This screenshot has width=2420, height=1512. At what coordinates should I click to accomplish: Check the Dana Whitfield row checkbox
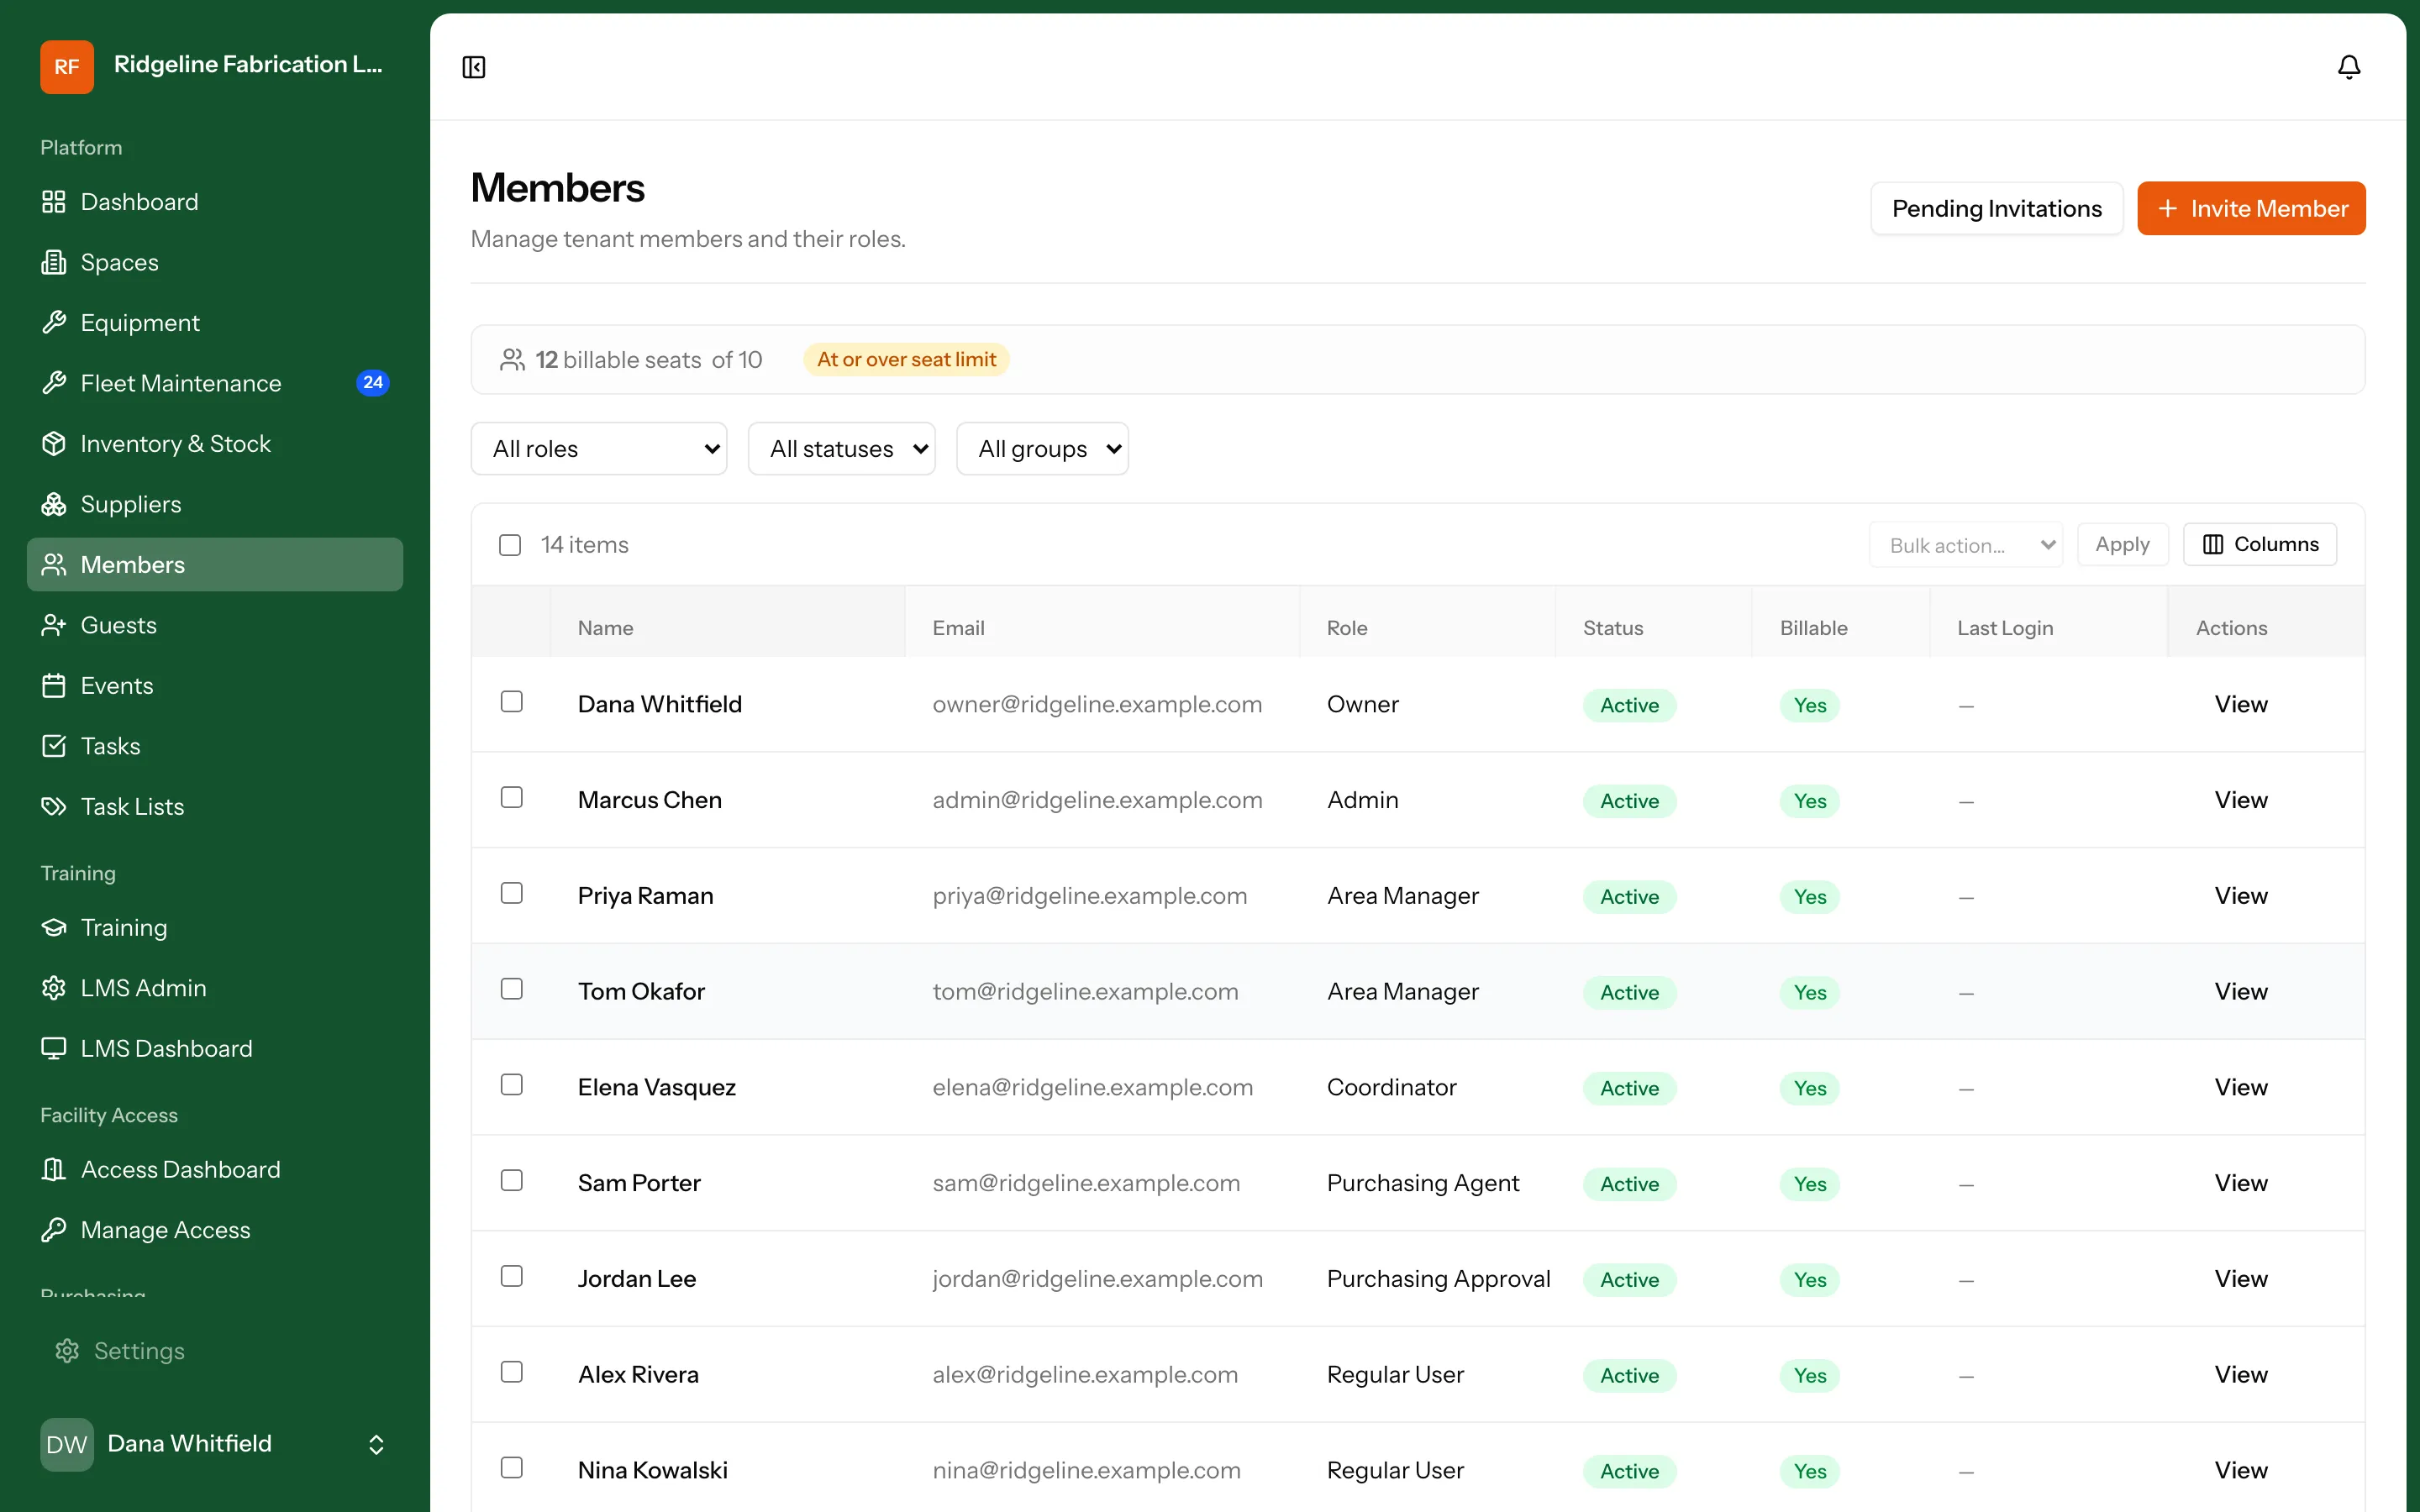pyautogui.click(x=512, y=702)
